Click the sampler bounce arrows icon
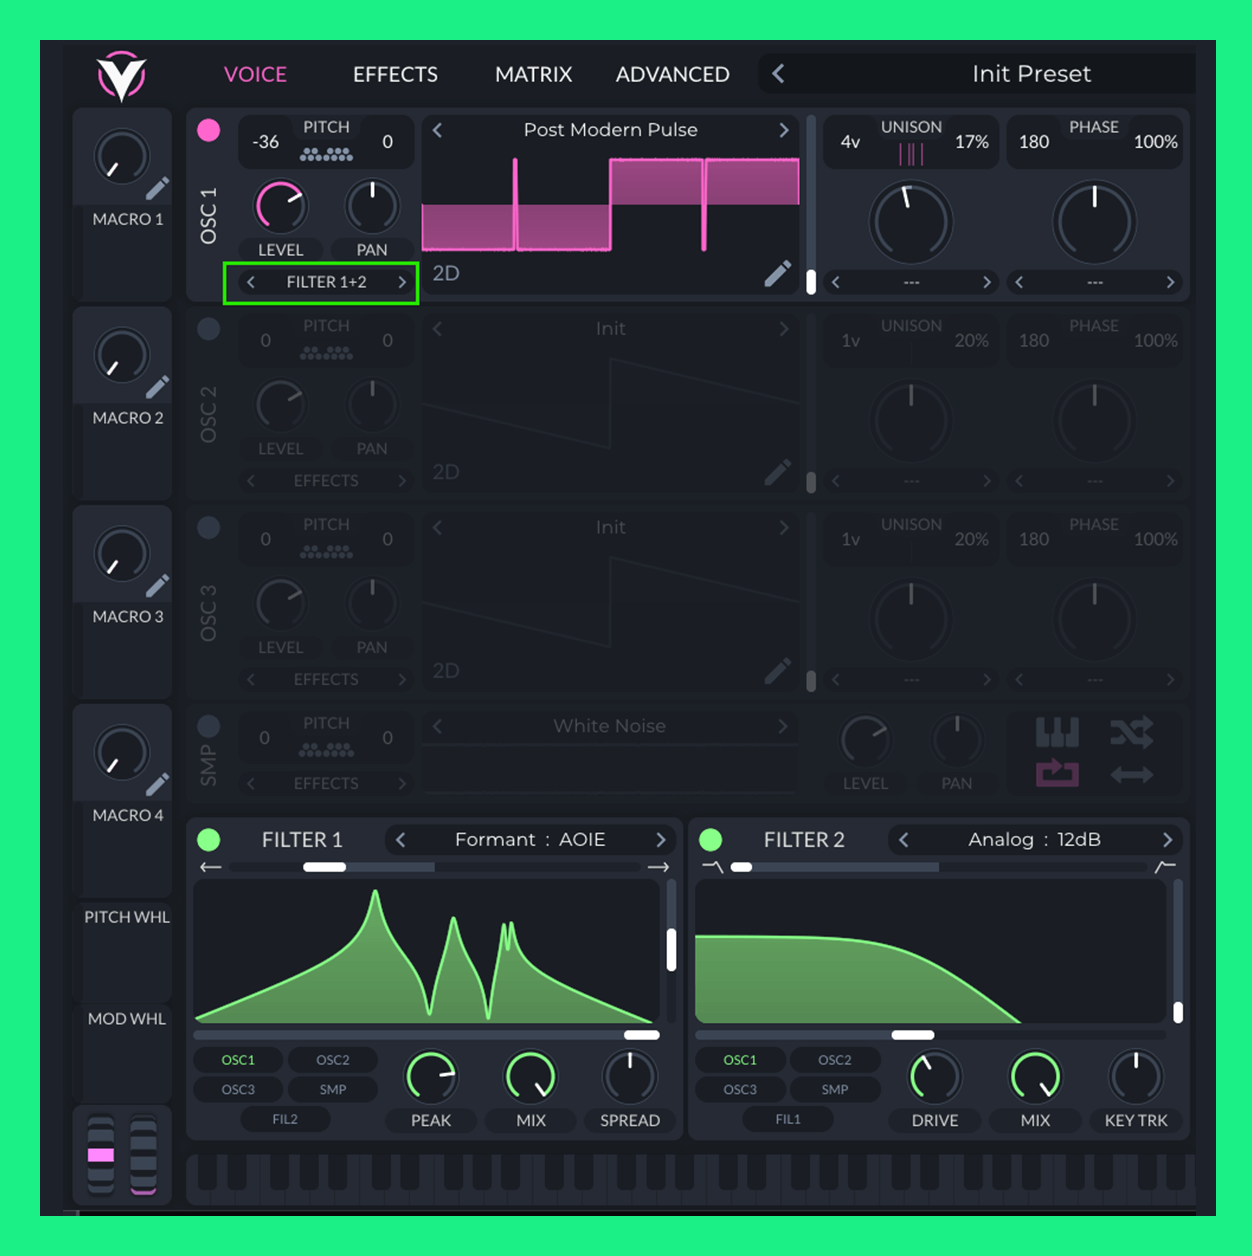This screenshot has height=1256, width=1252. pos(1131,775)
